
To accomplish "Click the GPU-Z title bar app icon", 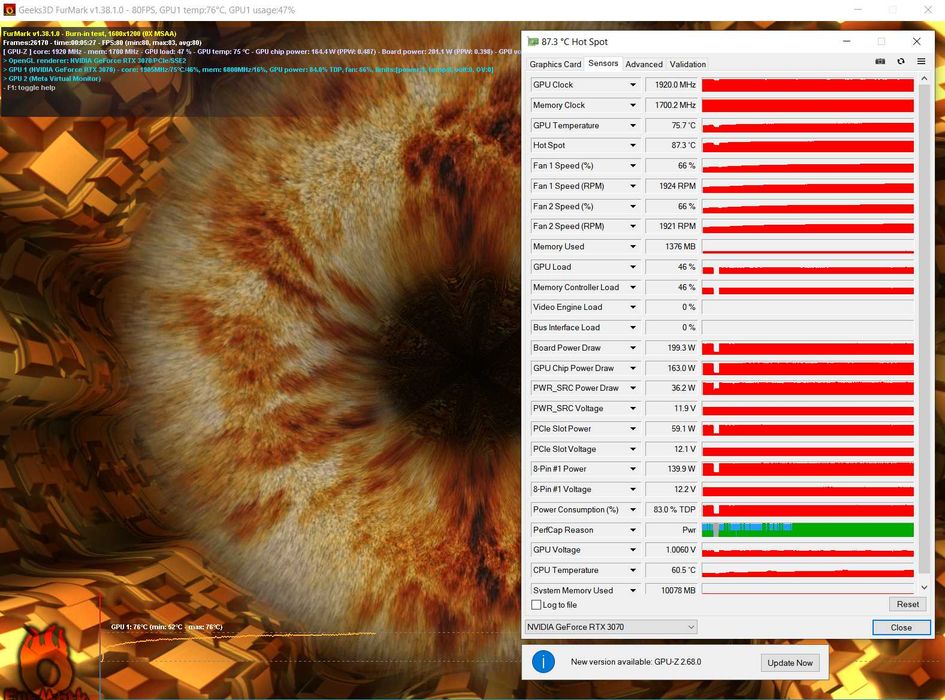I will point(533,42).
